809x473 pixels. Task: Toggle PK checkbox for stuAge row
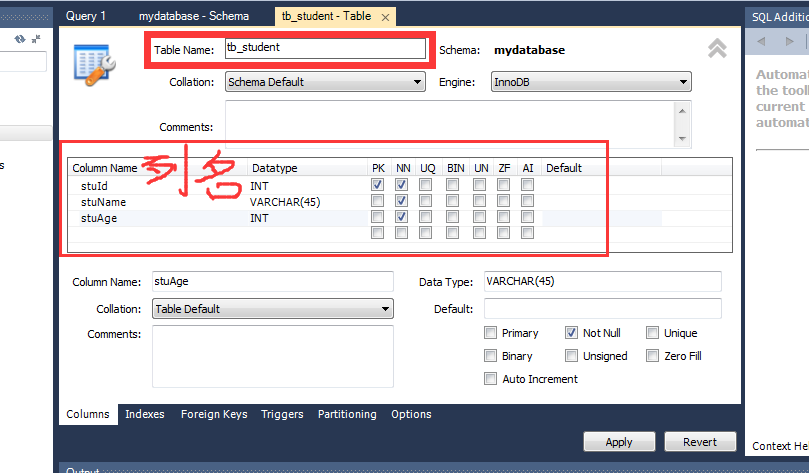(x=377, y=217)
